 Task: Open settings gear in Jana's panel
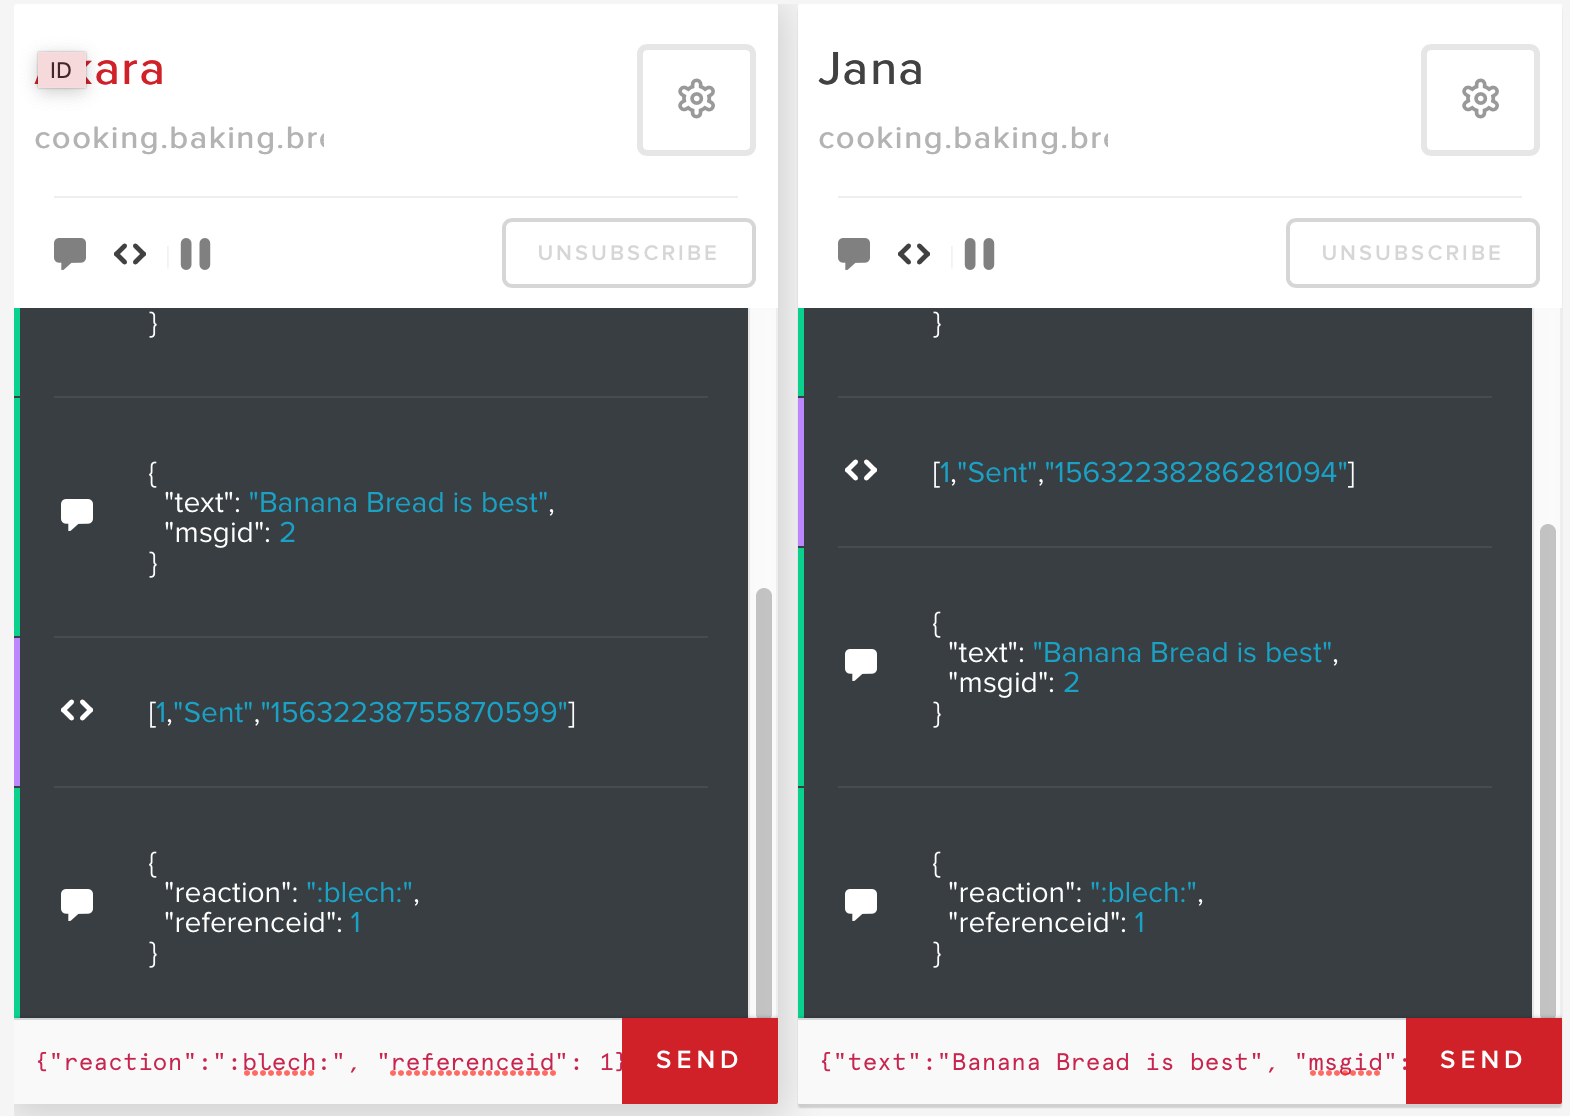[x=1480, y=99]
